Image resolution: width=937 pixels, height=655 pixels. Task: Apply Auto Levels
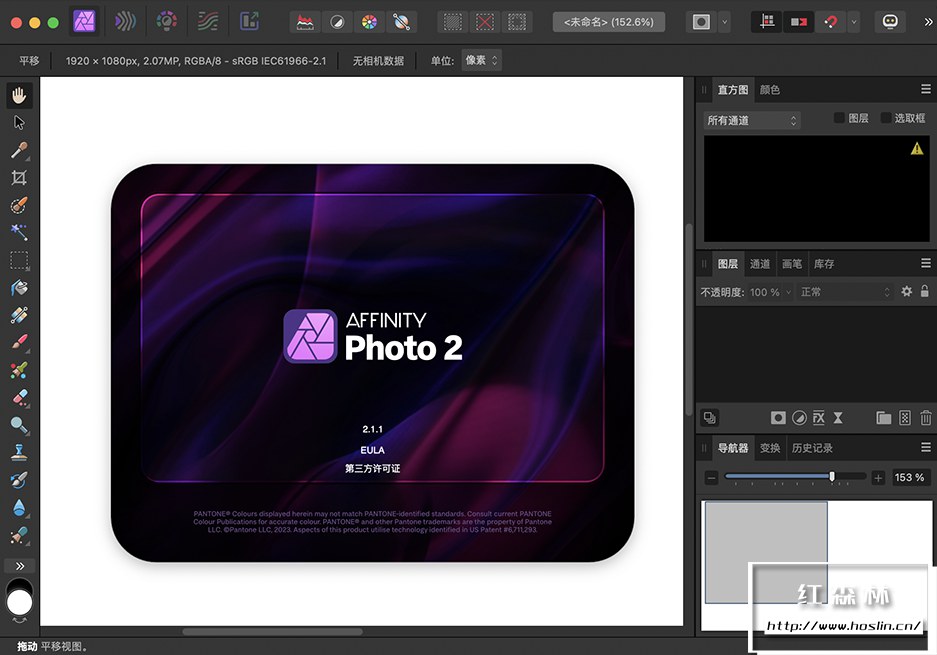[305, 23]
